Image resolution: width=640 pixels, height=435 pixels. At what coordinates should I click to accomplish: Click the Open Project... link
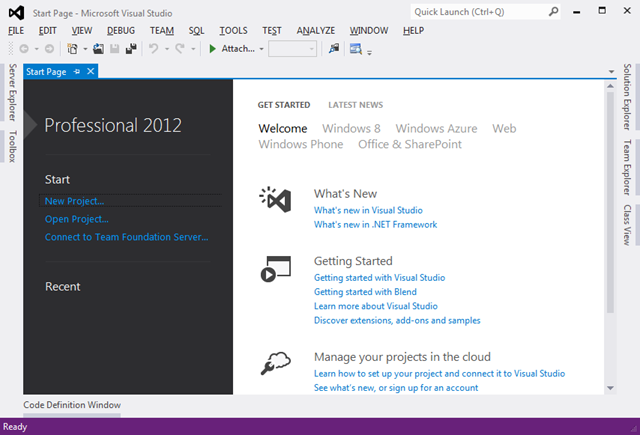point(77,219)
